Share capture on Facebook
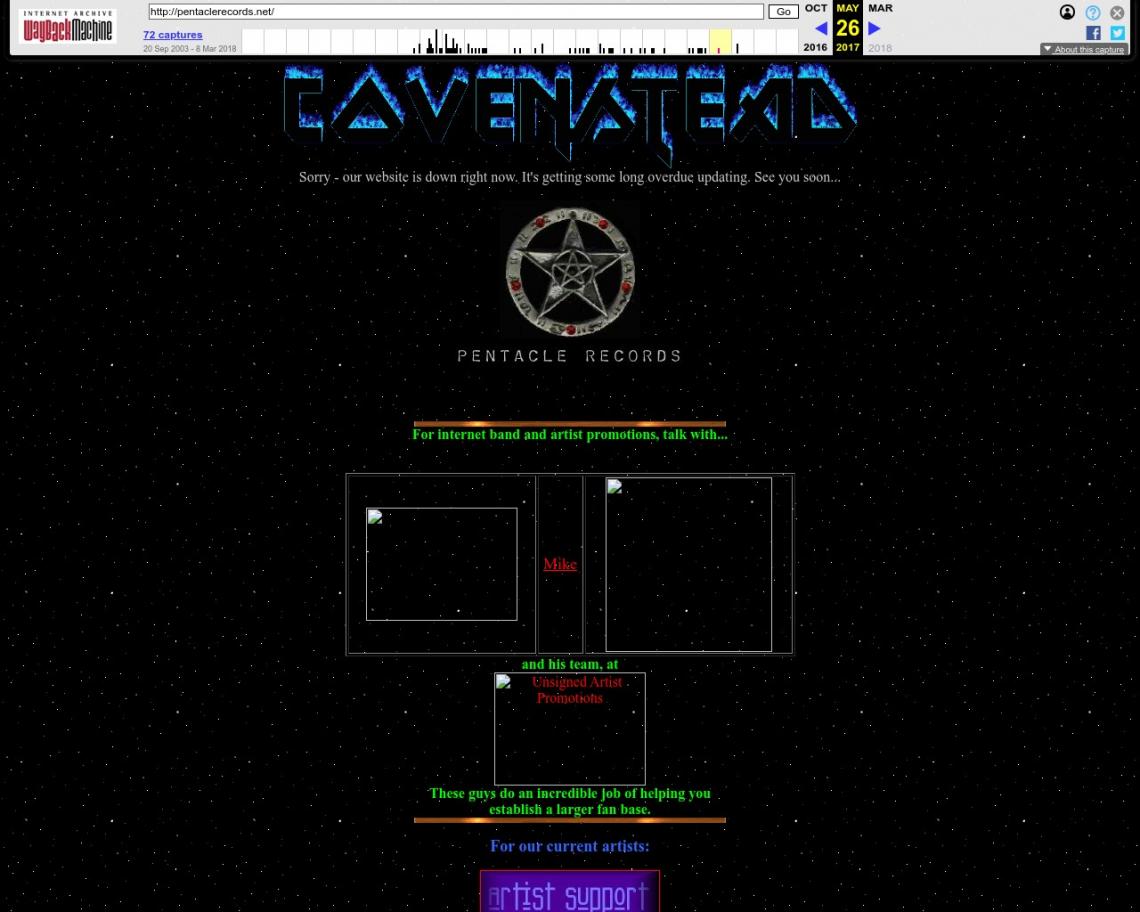Screen dimensions: 1140x912 [1093, 33]
